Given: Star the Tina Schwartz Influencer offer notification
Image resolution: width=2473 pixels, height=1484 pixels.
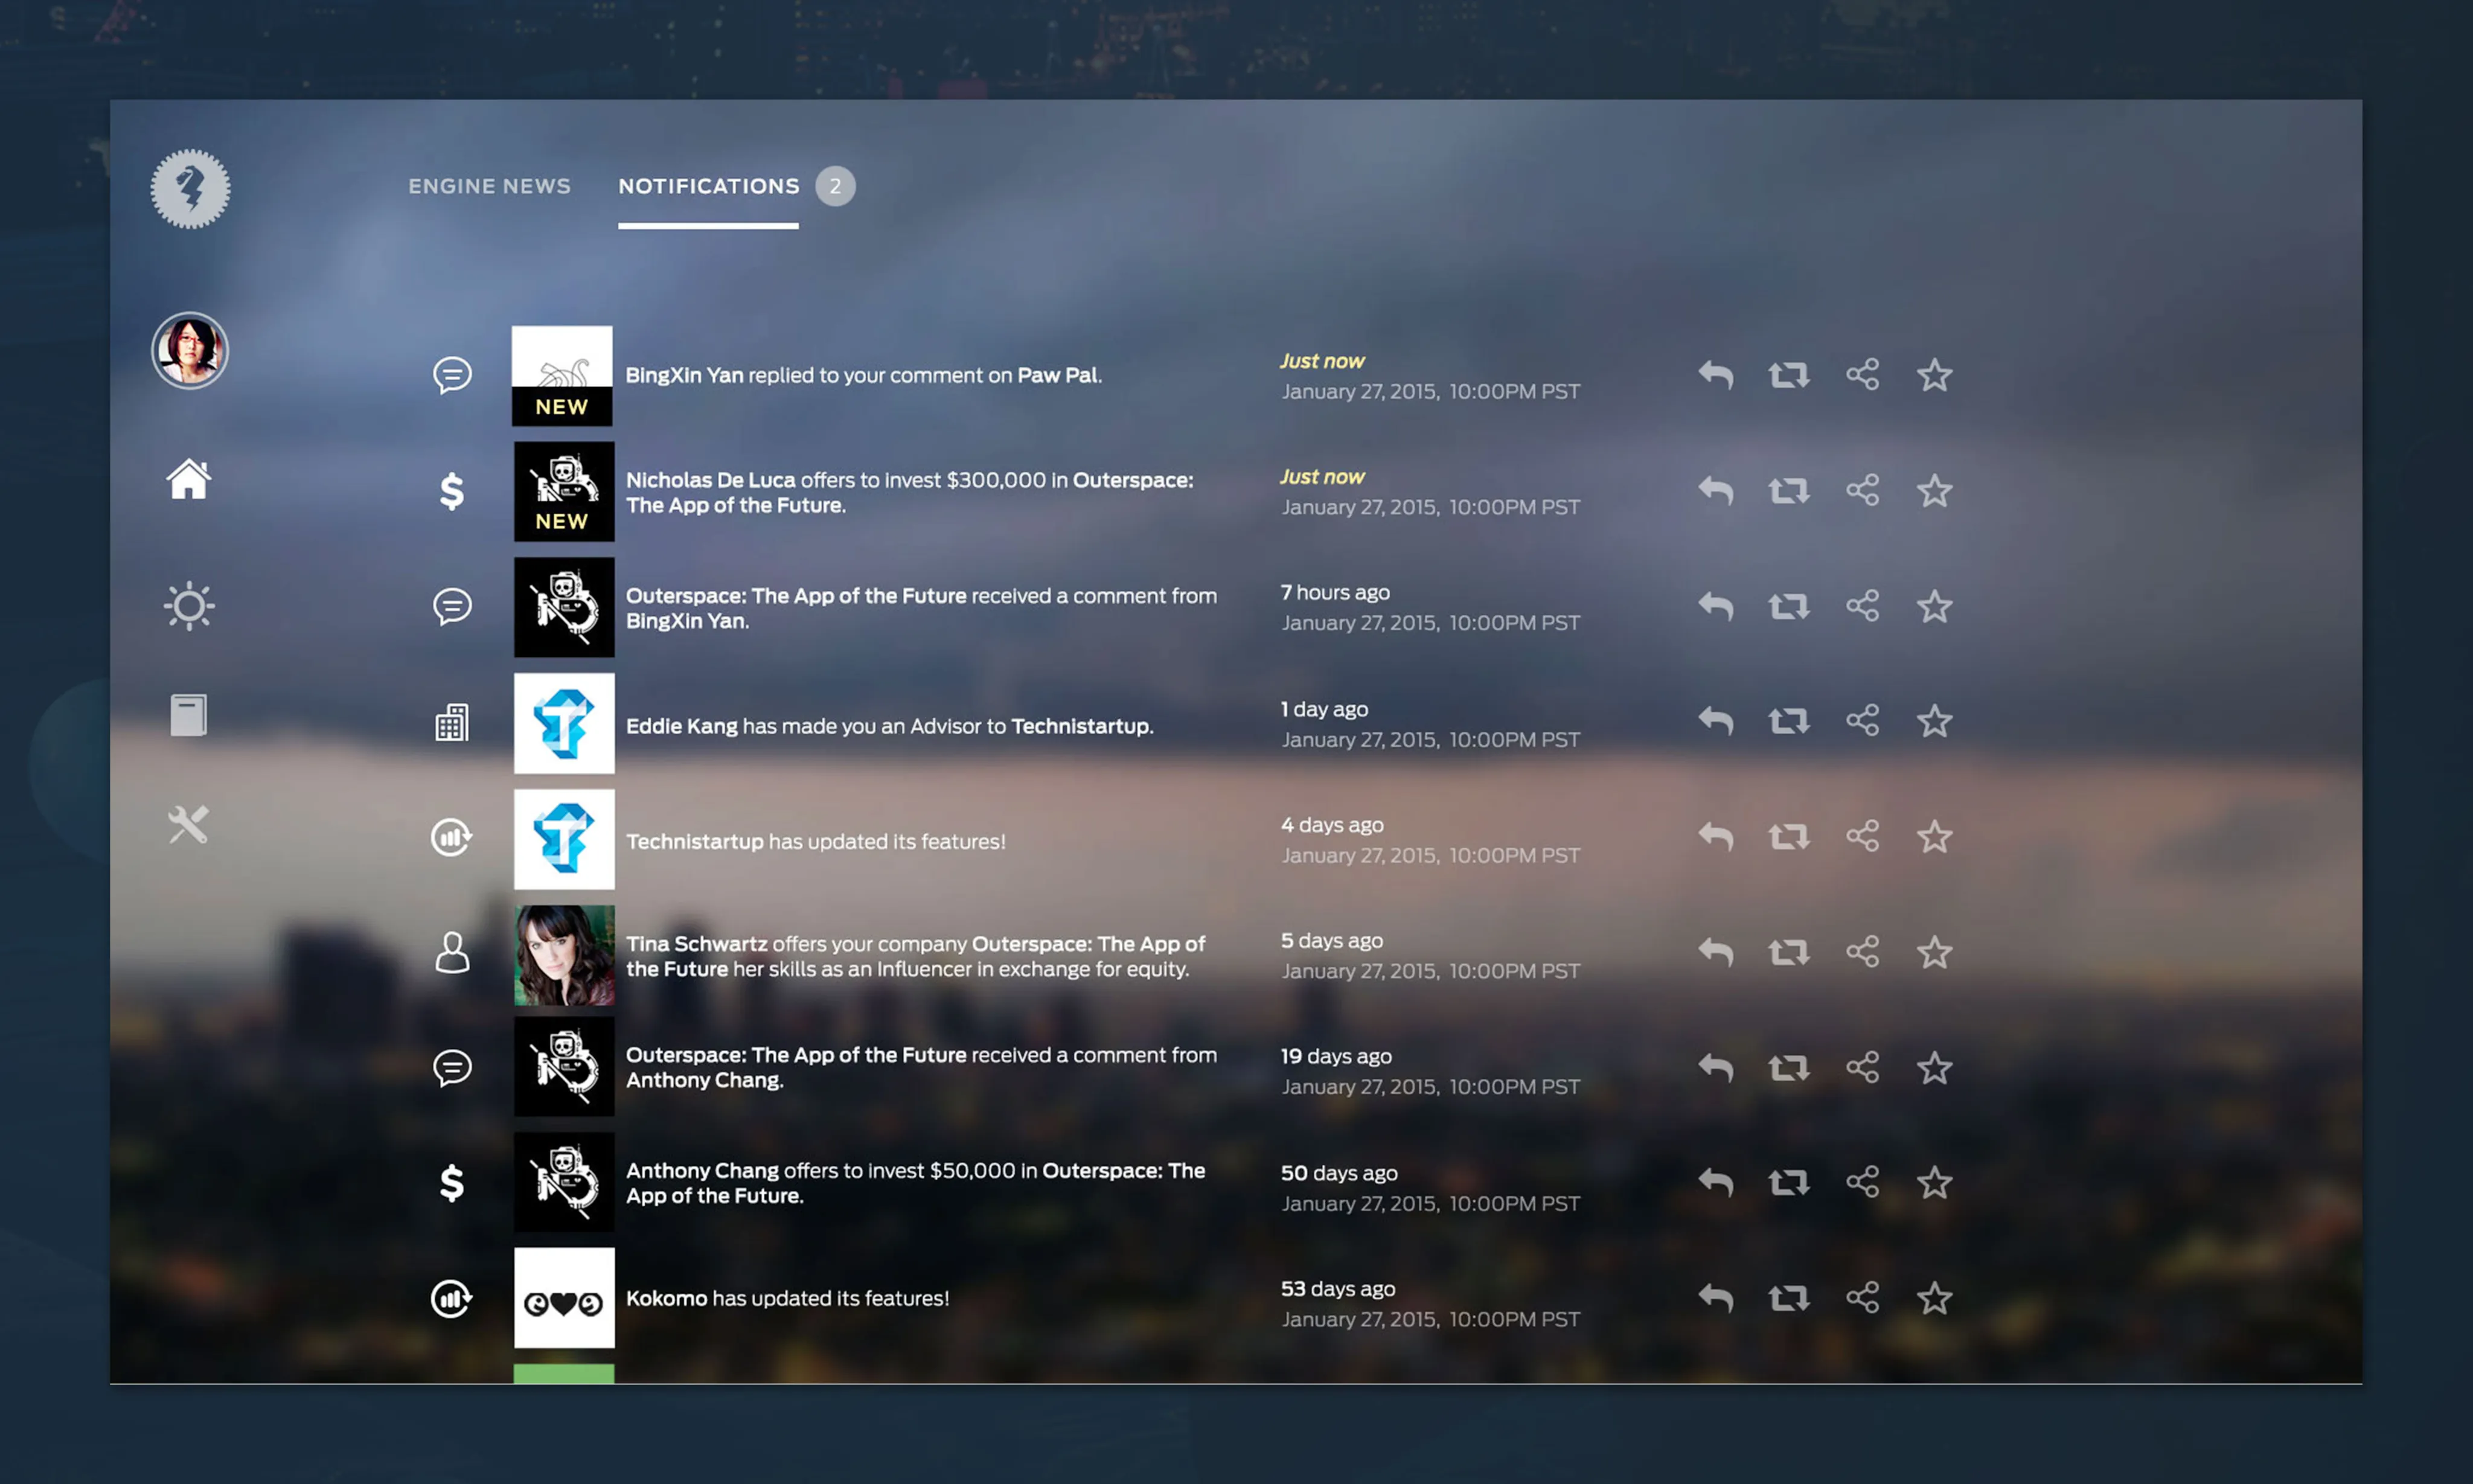Looking at the screenshot, I should click(1934, 953).
